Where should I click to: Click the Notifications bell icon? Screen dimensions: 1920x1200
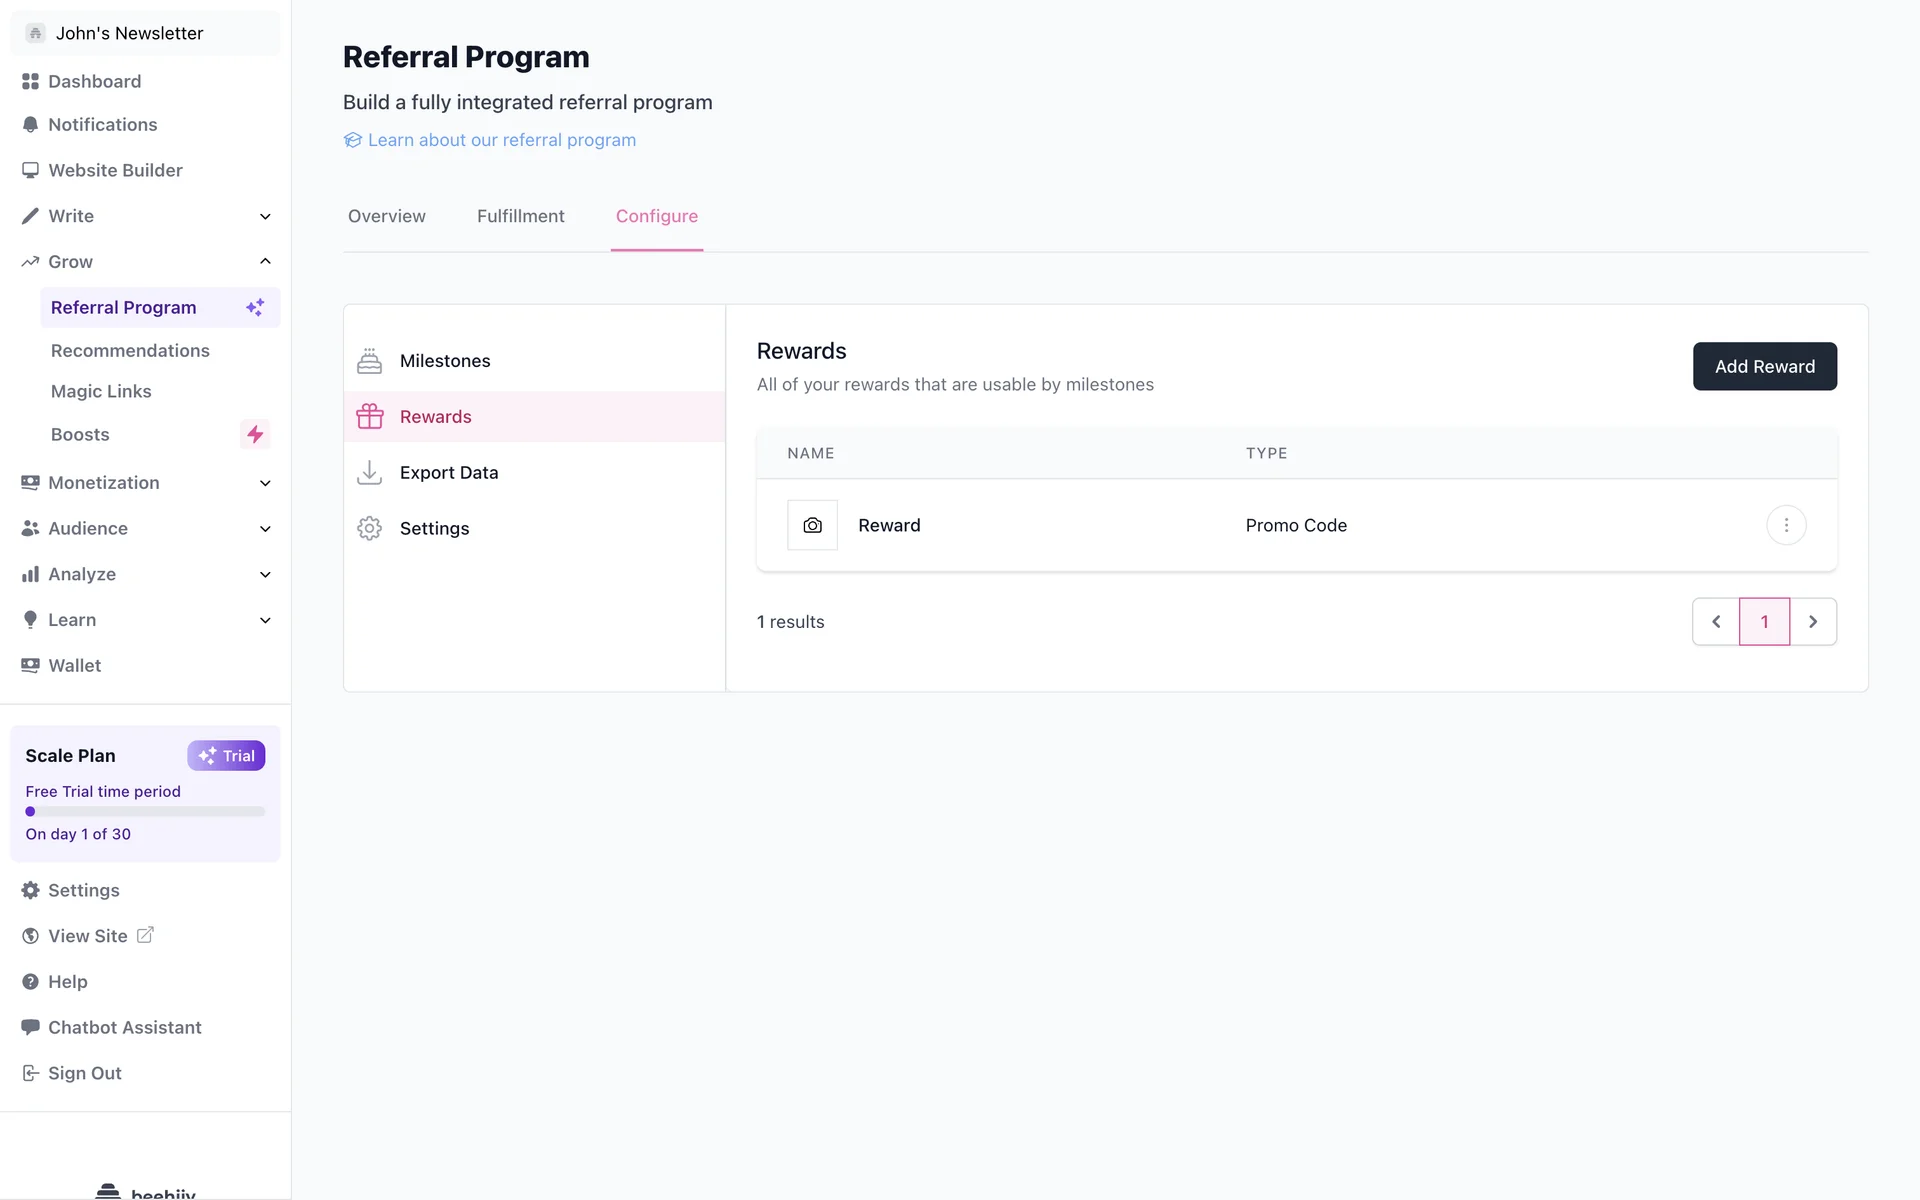pyautogui.click(x=30, y=125)
